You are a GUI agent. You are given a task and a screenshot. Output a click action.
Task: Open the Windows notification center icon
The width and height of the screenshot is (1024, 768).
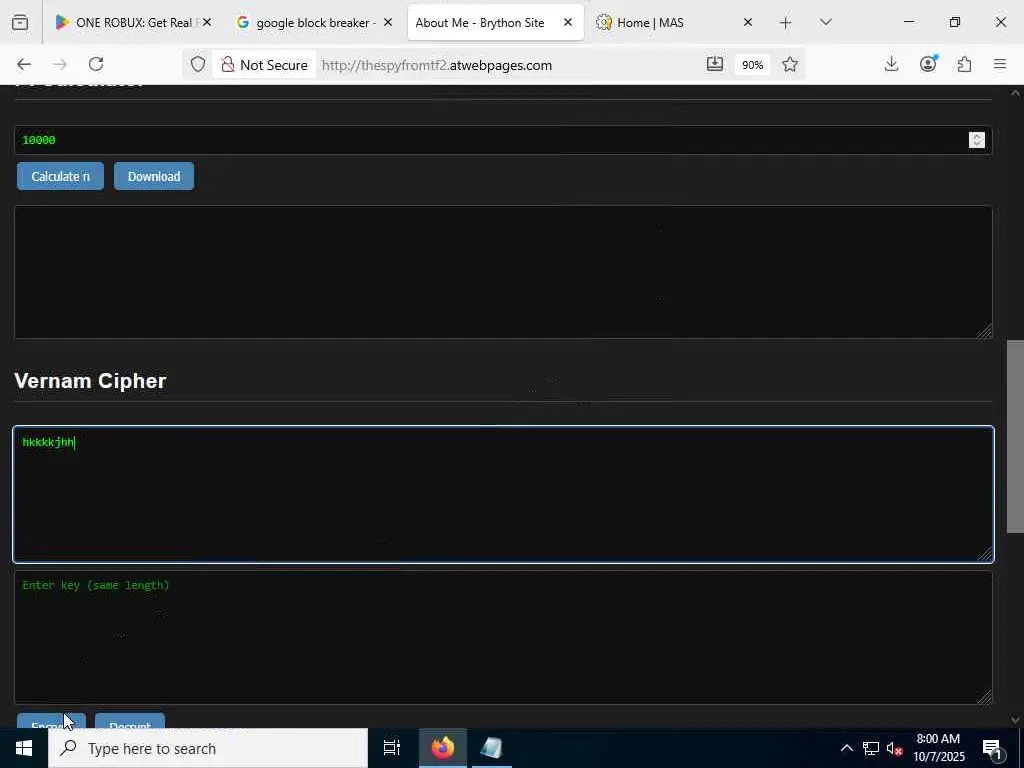(992, 748)
